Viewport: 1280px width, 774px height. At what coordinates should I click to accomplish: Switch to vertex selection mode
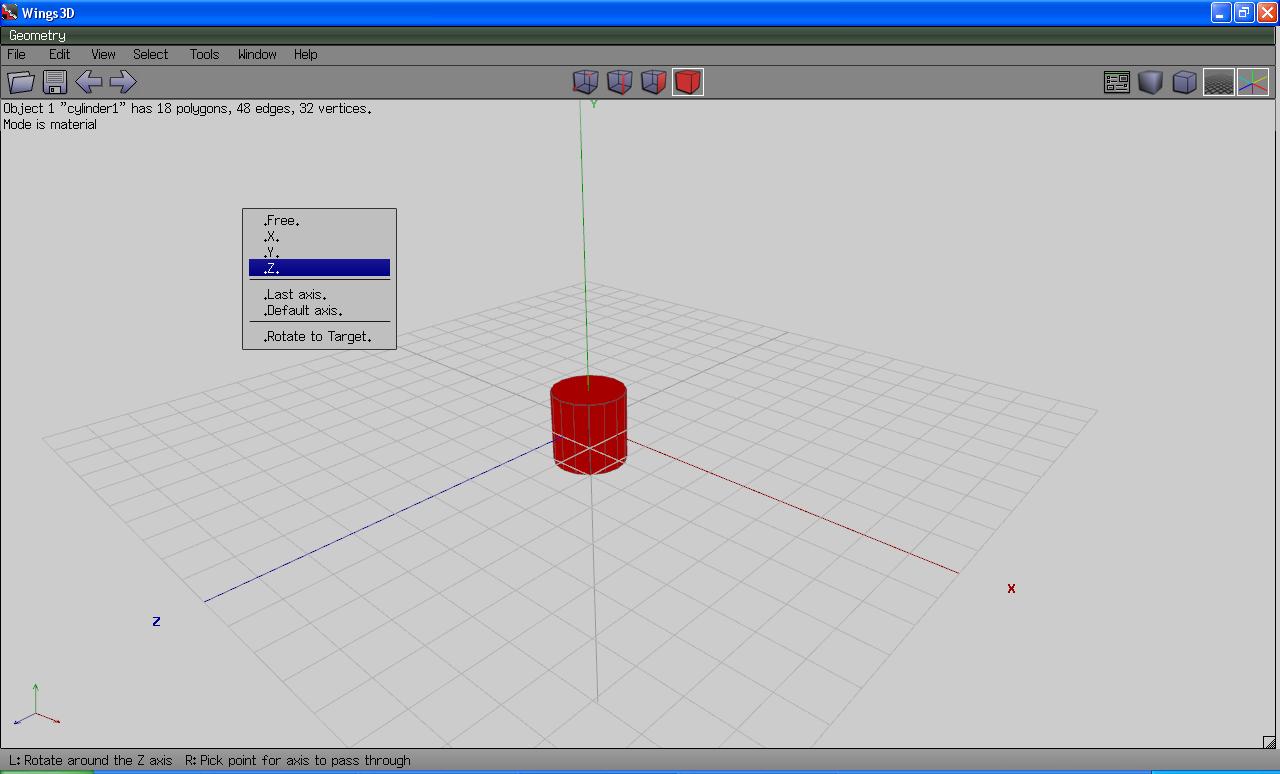[585, 82]
